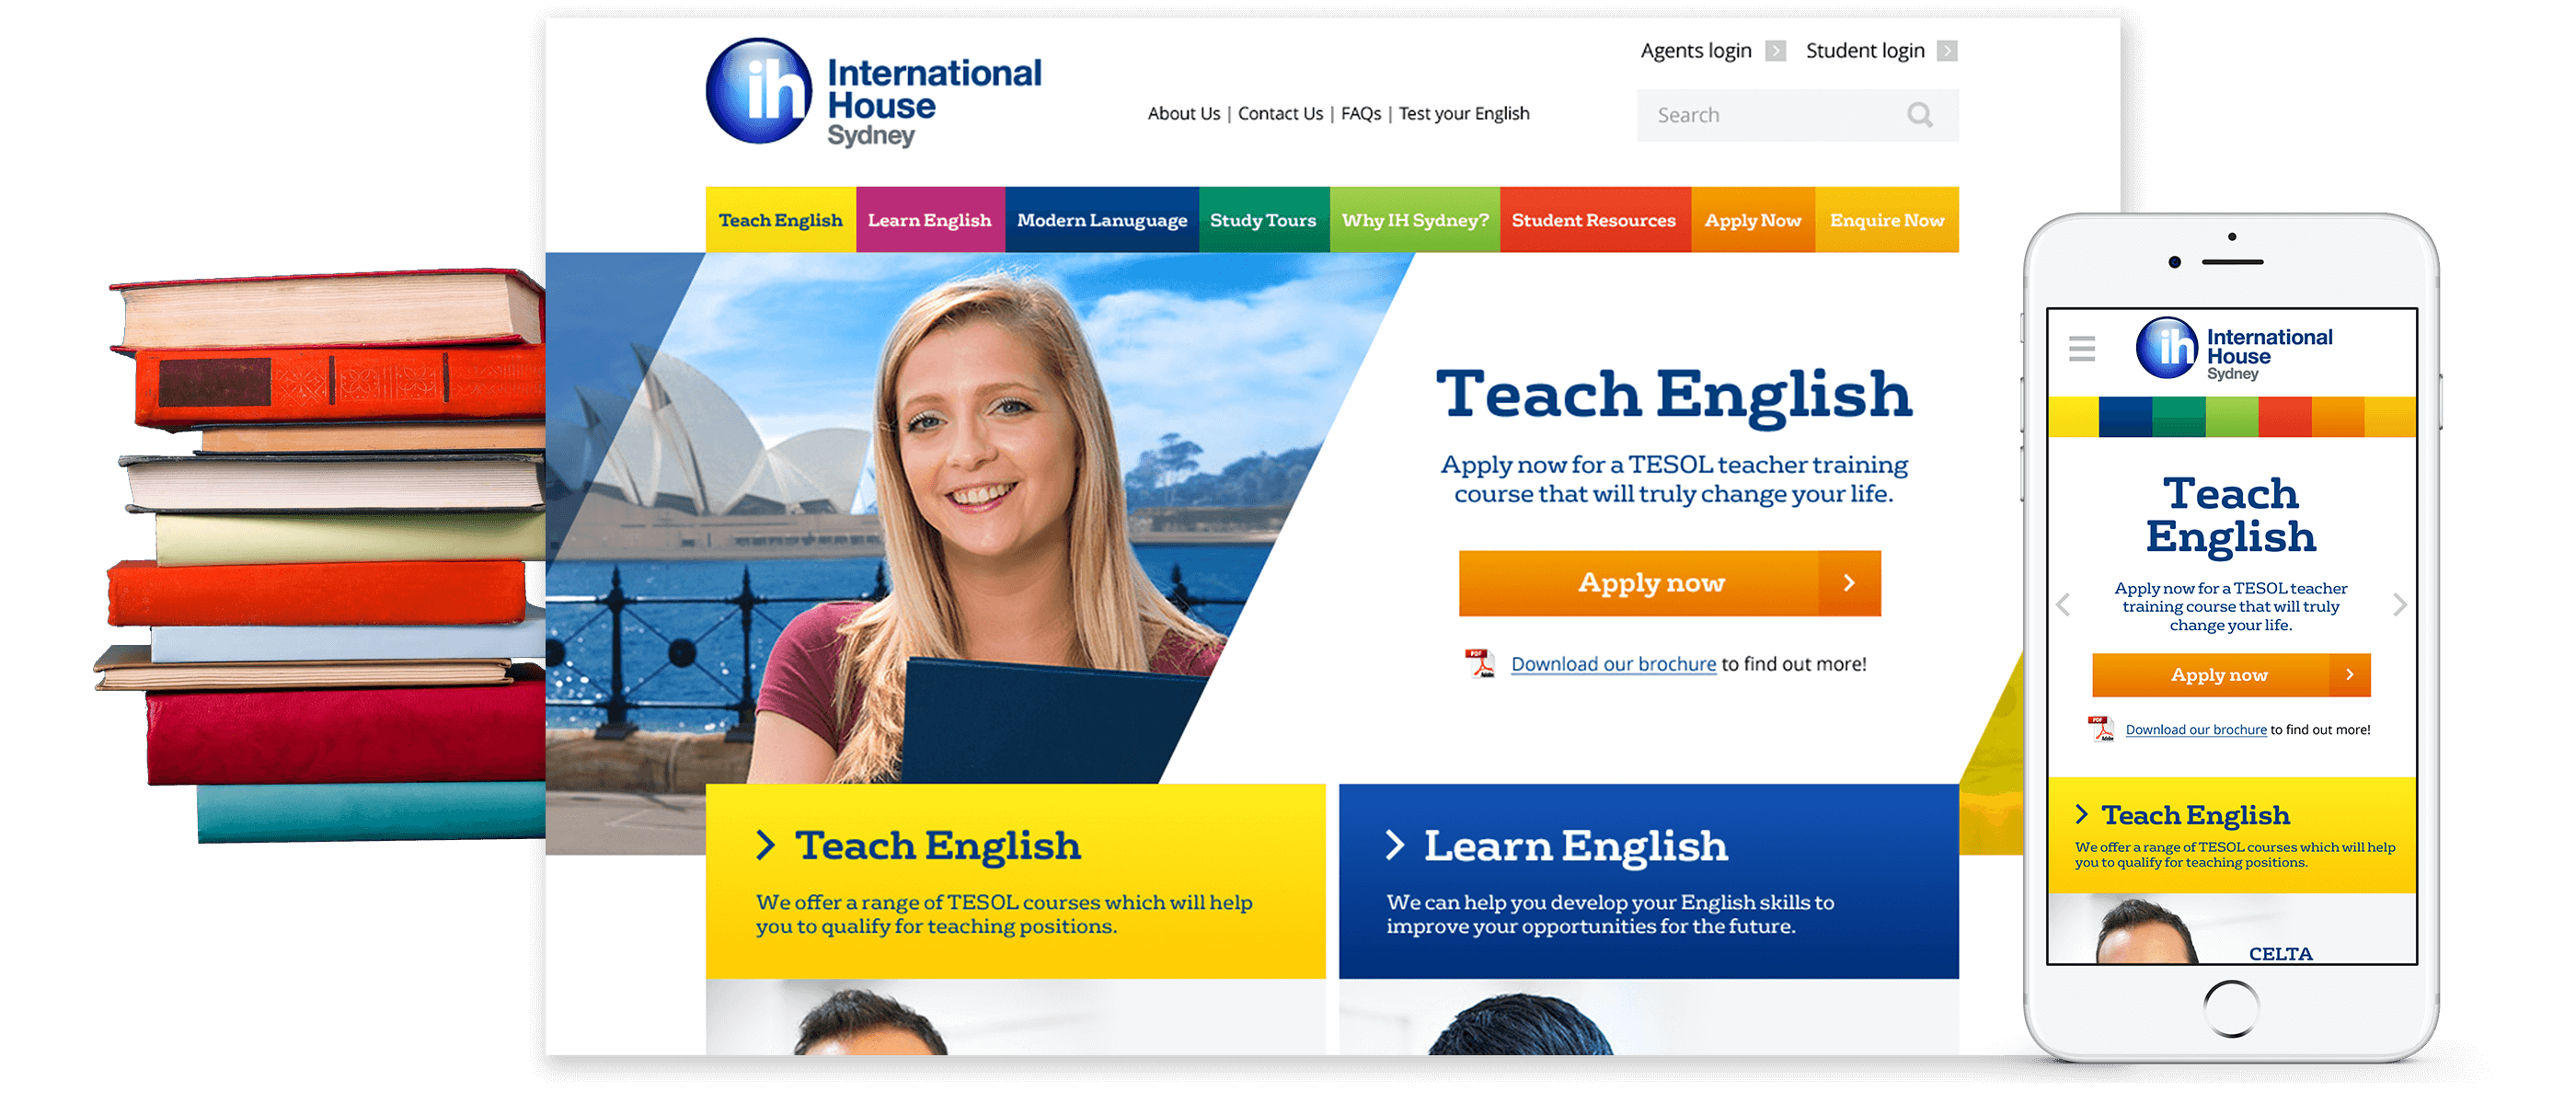Open the Why IH Sydney? nav tab
The width and height of the screenshot is (2576, 1104).
1415,220
